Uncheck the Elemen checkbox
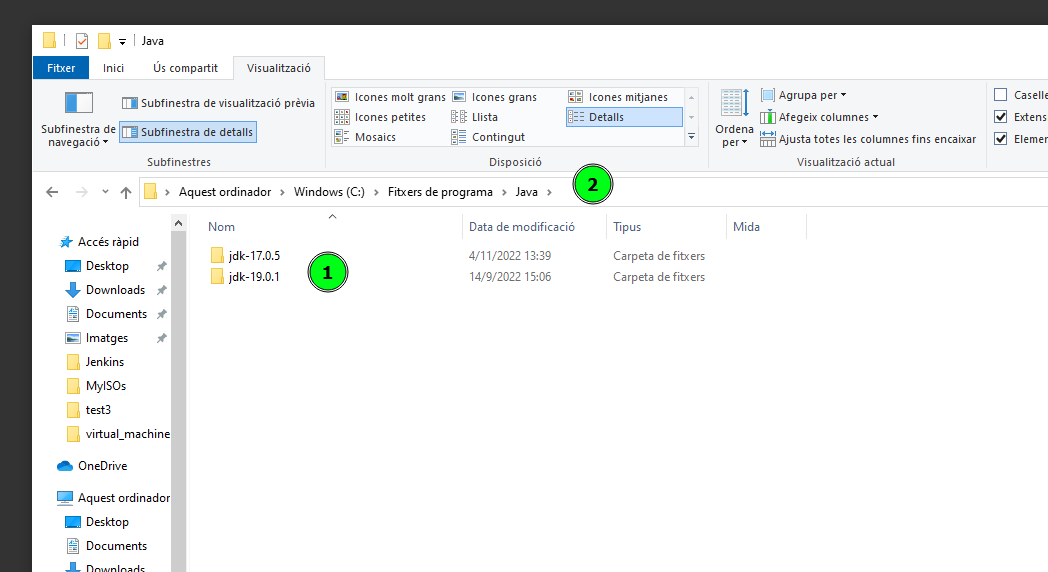1048x572 pixels. point(1001,139)
